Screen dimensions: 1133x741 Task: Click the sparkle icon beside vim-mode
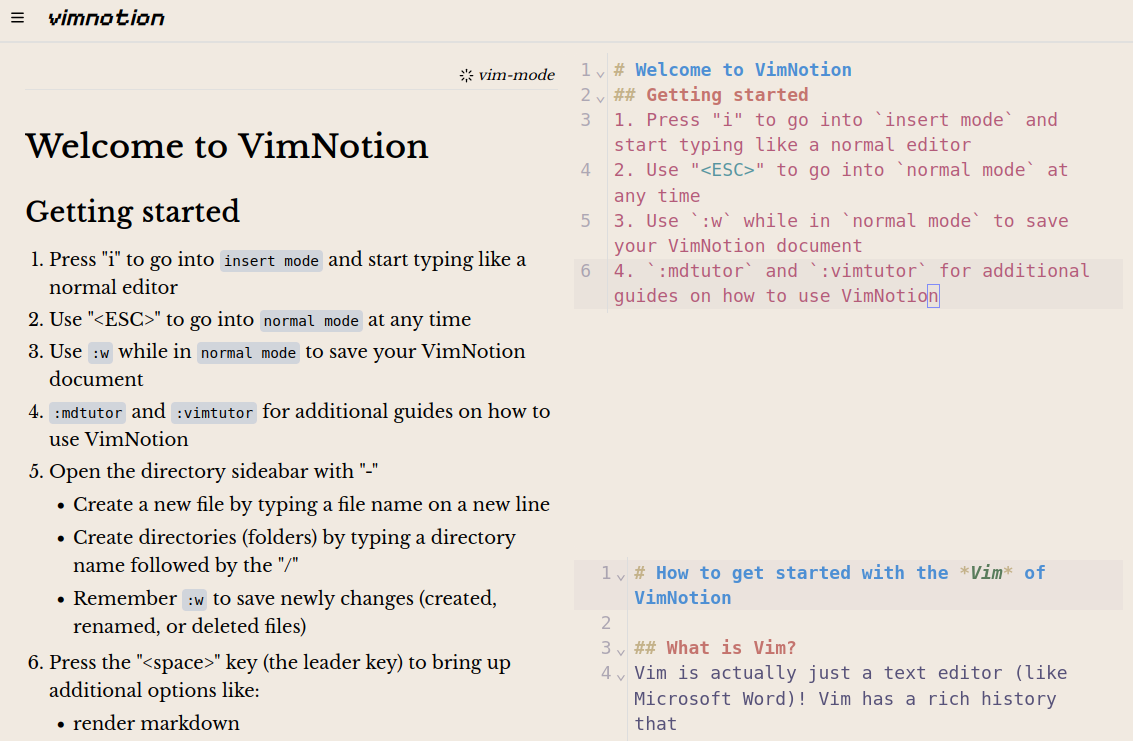click(466, 75)
